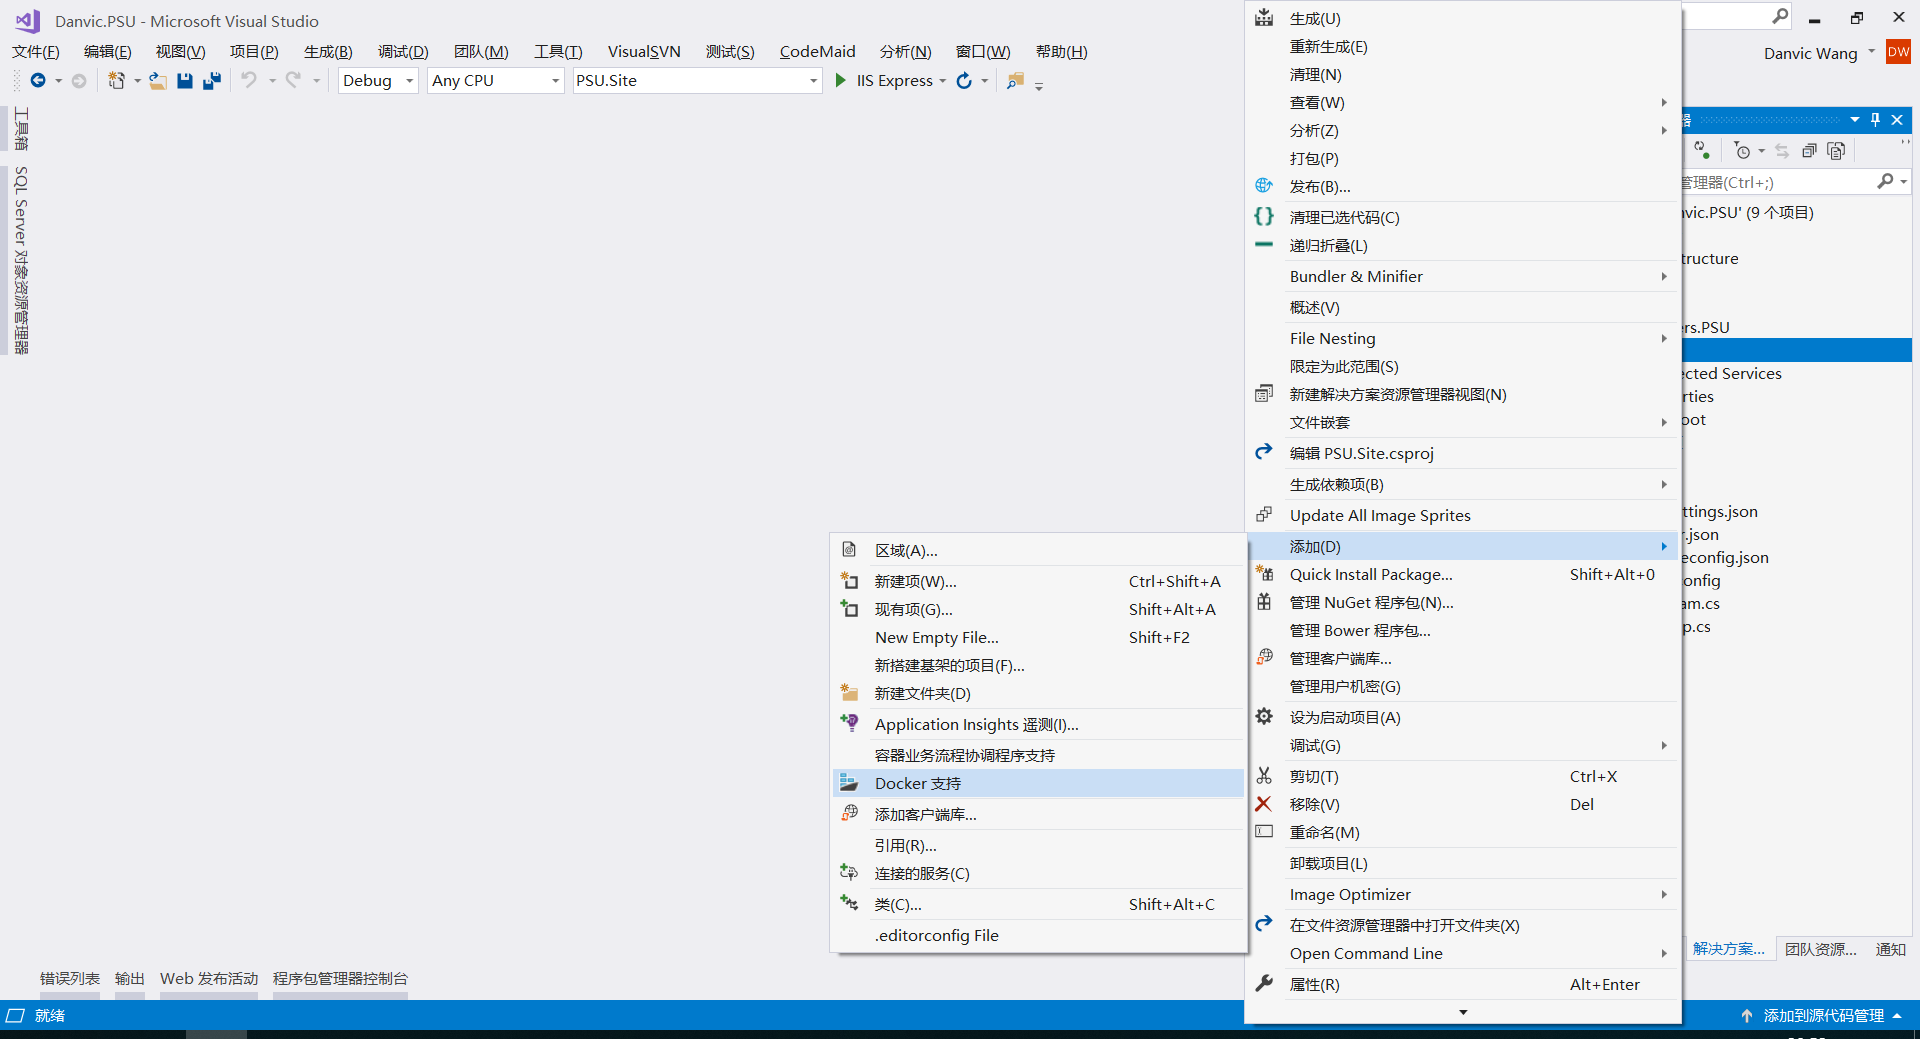Open the IIS Express dropdown arrow
Image resolution: width=1920 pixels, height=1039 pixels.
[x=942, y=81]
